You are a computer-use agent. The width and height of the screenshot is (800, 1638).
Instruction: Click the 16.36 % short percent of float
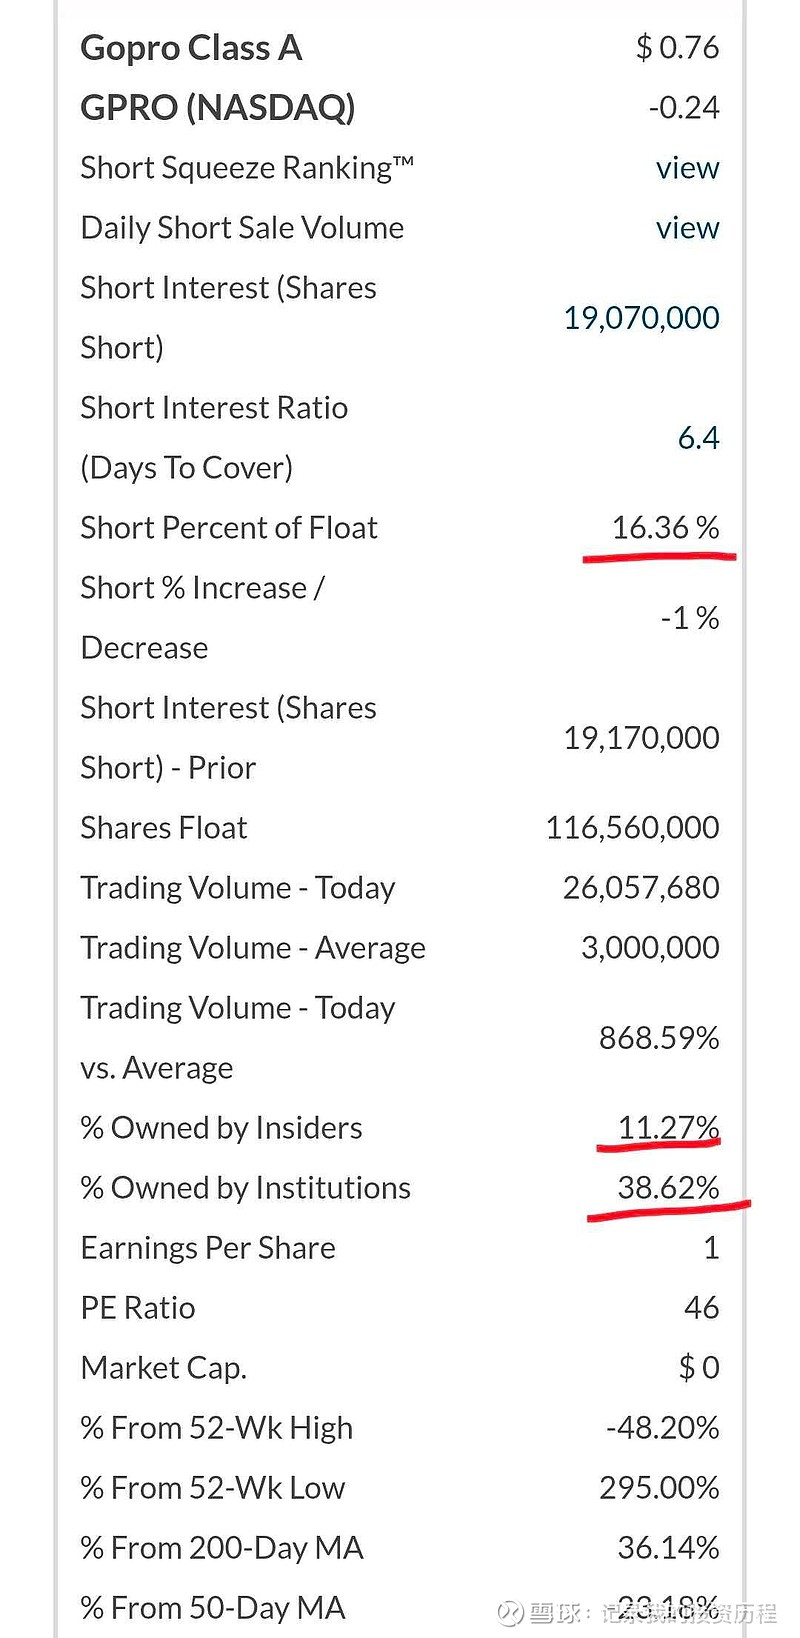tap(665, 528)
